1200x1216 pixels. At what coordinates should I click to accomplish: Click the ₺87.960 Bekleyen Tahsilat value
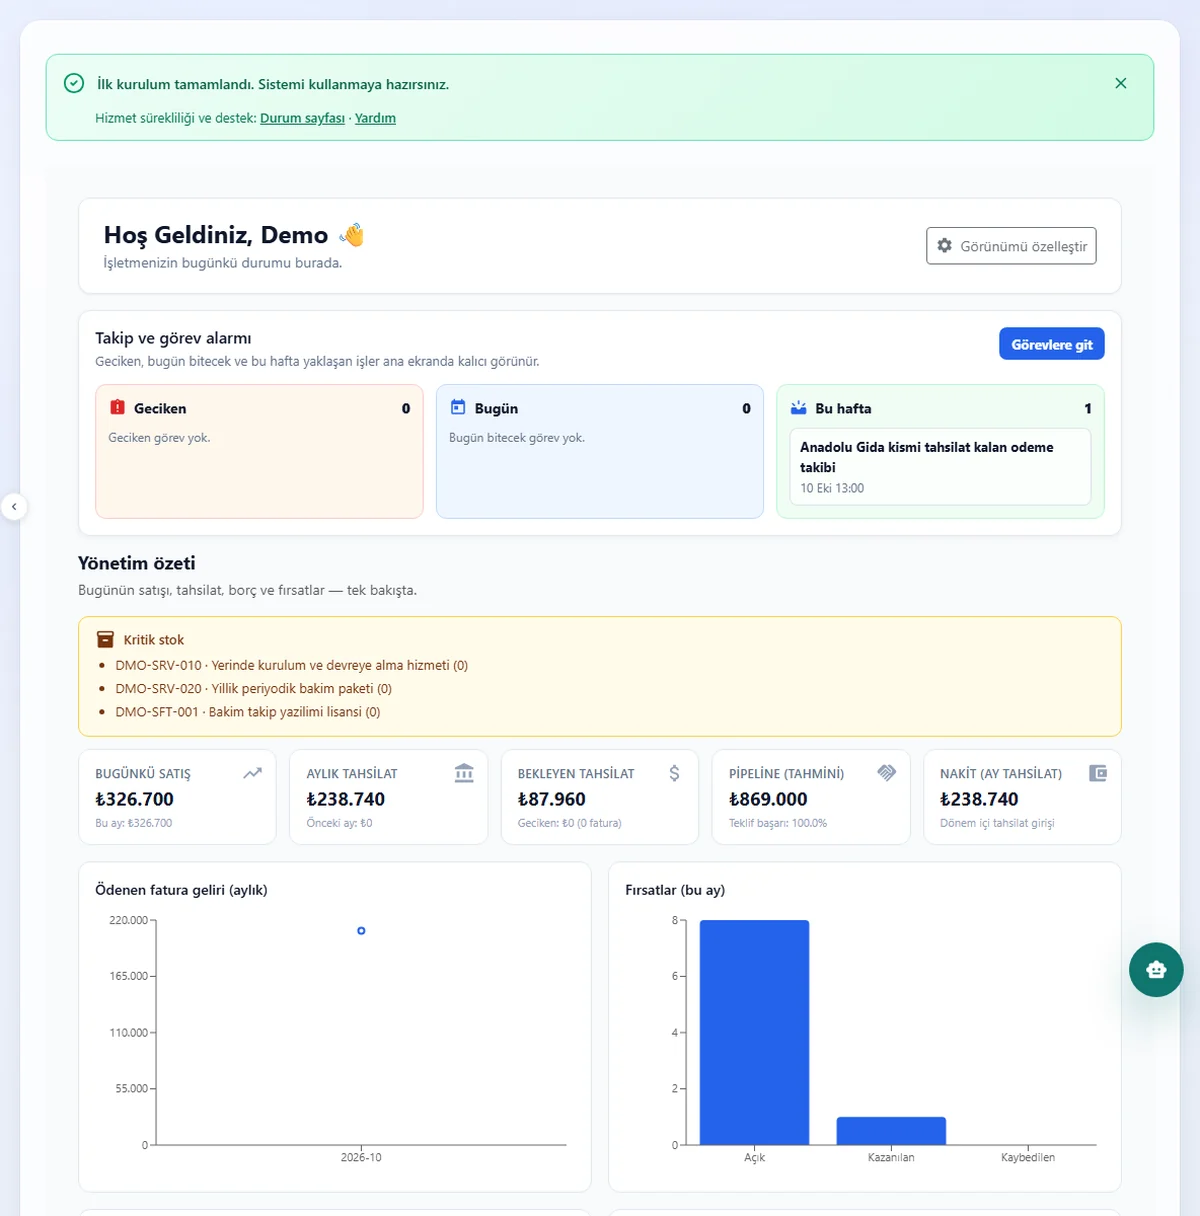(552, 799)
